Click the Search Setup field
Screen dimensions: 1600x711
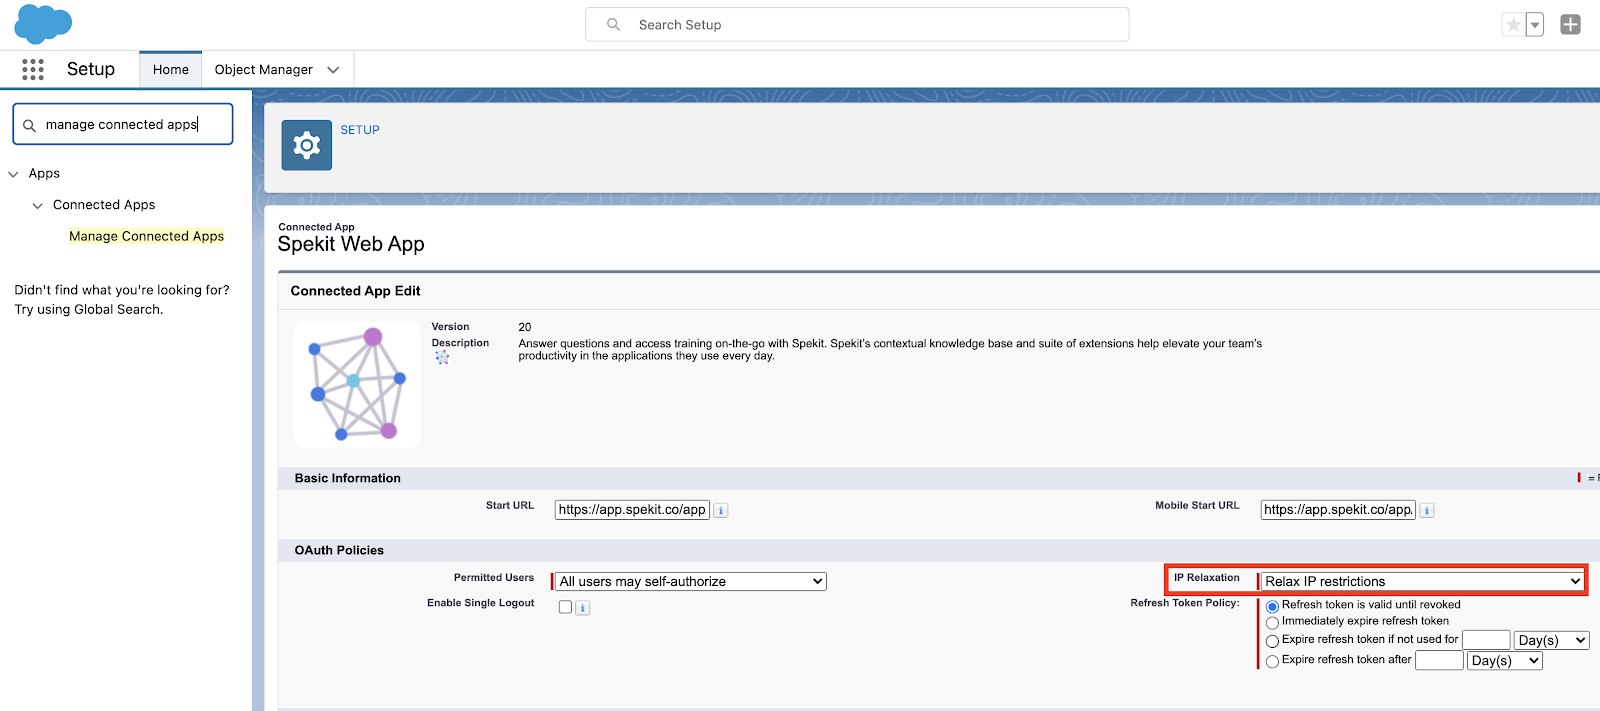pyautogui.click(x=857, y=25)
